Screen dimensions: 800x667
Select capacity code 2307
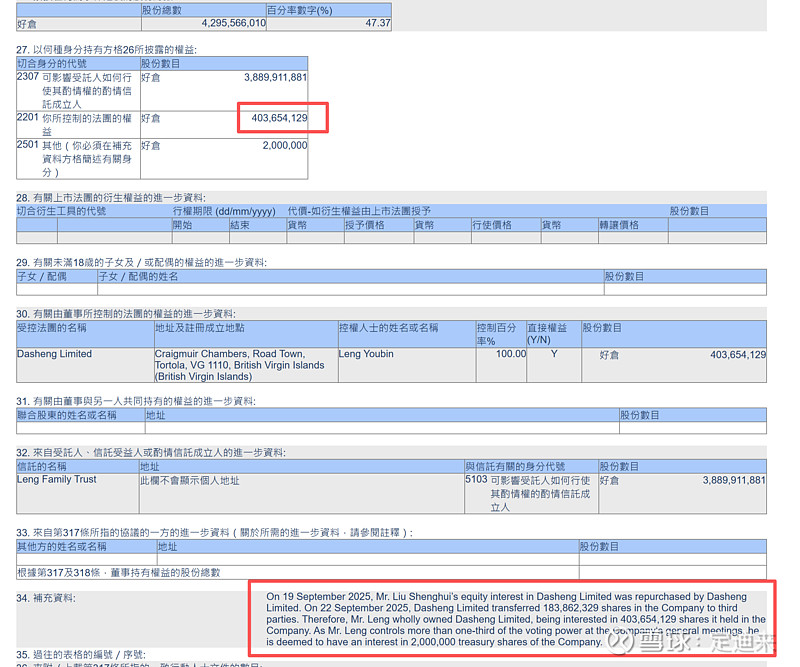tap(28, 77)
